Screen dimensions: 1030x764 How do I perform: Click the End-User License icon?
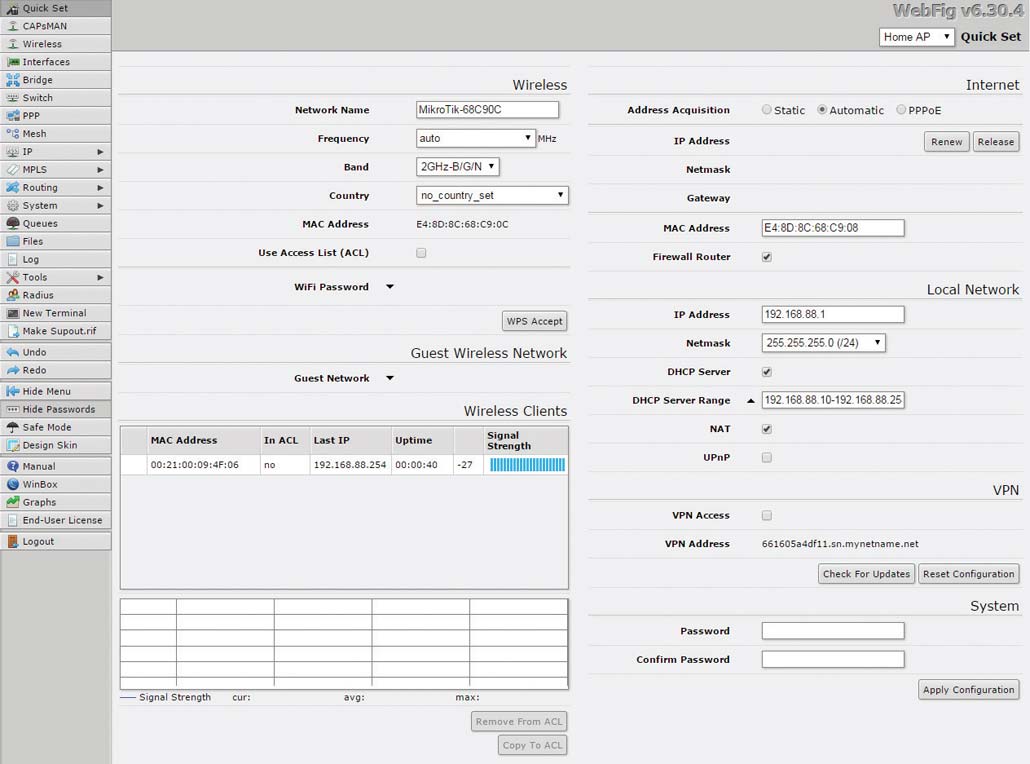(x=12, y=520)
